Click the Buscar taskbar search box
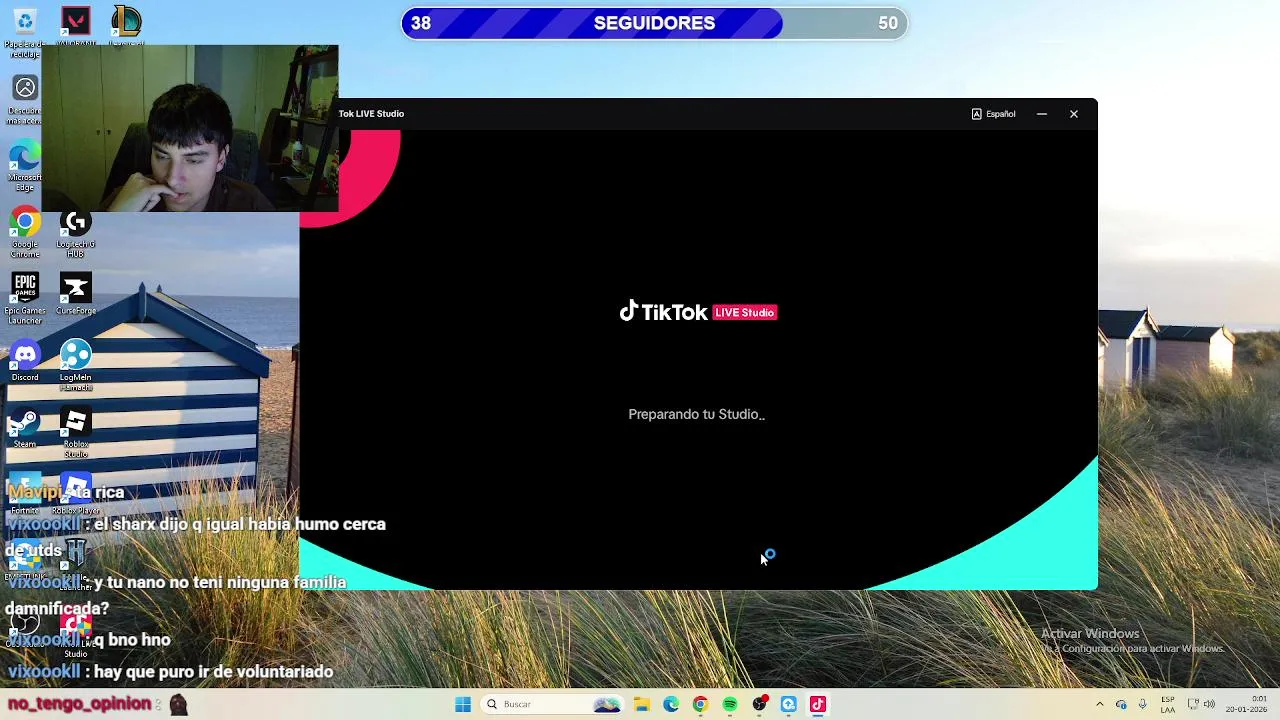The width and height of the screenshot is (1280, 720). coord(553,704)
